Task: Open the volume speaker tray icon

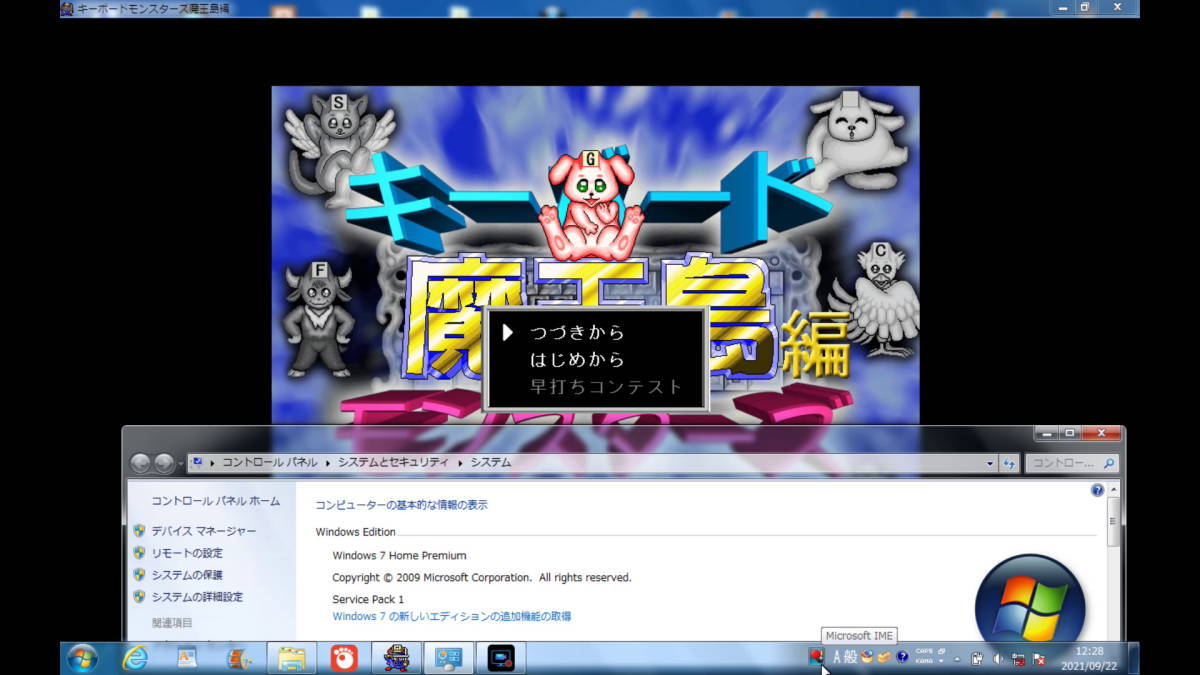Action: (x=998, y=659)
